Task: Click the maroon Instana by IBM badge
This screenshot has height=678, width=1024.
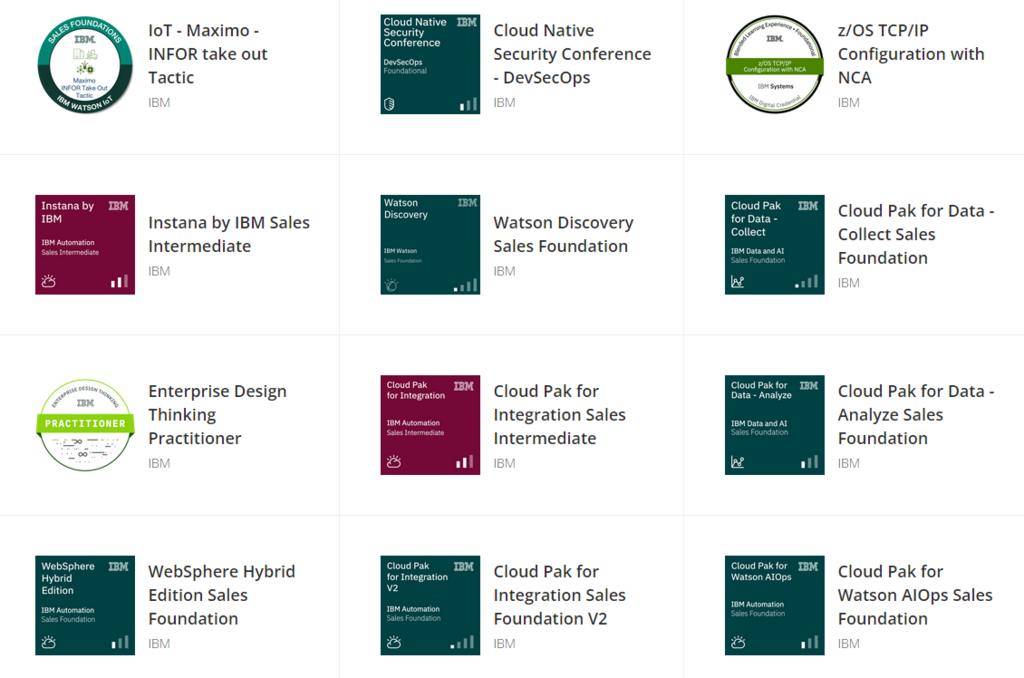Action: [85, 244]
